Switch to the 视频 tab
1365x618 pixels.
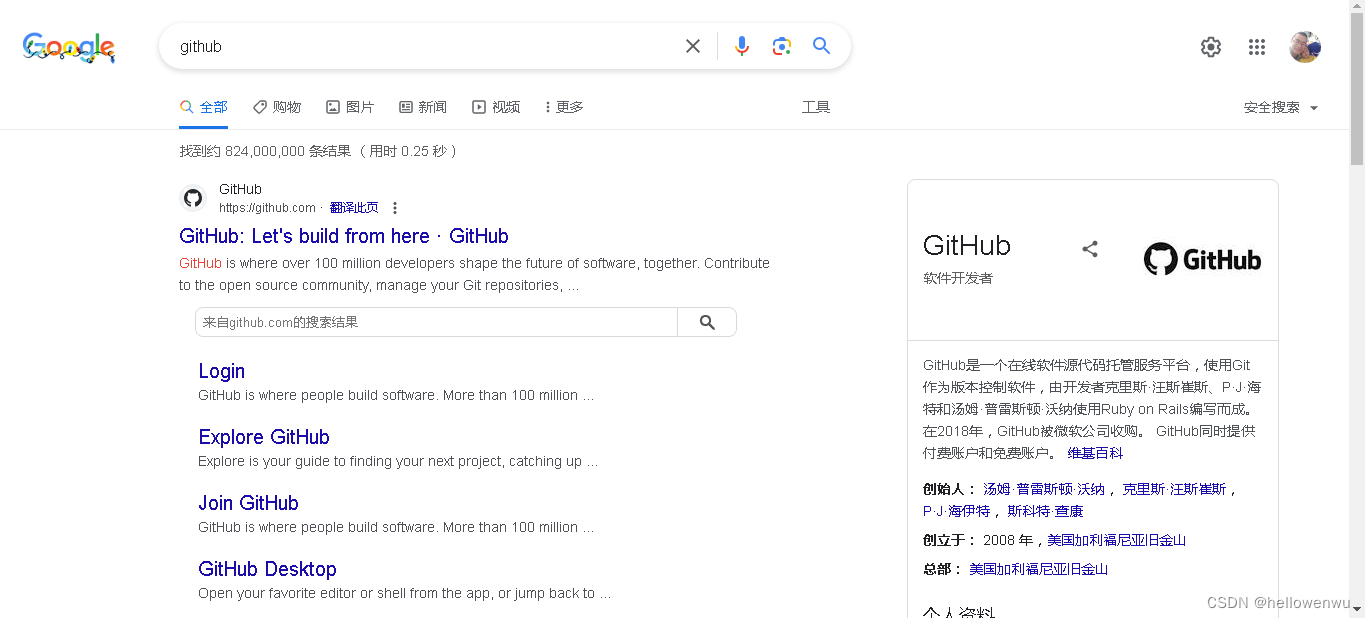point(496,107)
